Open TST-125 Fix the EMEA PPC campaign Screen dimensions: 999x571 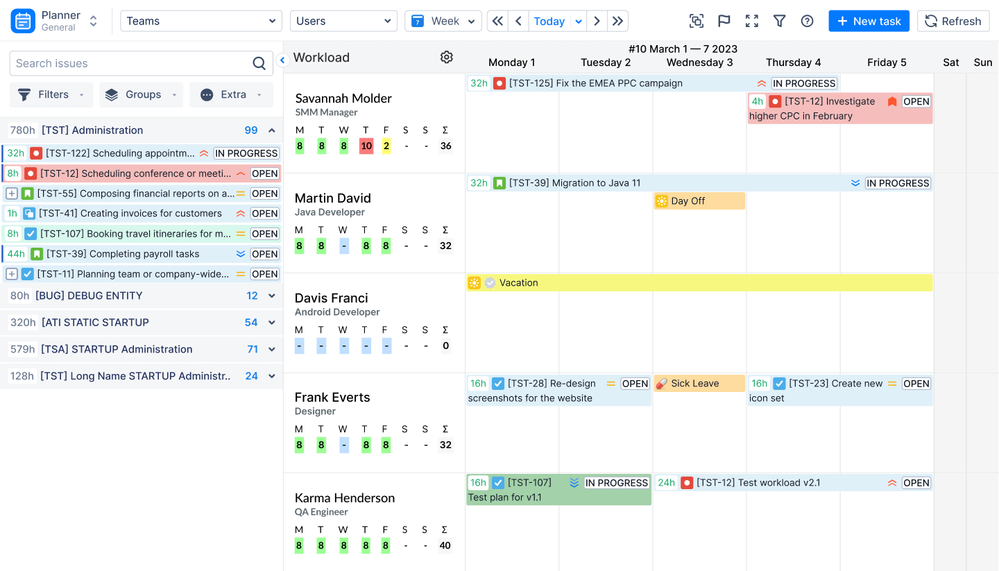pyautogui.click(x=652, y=83)
